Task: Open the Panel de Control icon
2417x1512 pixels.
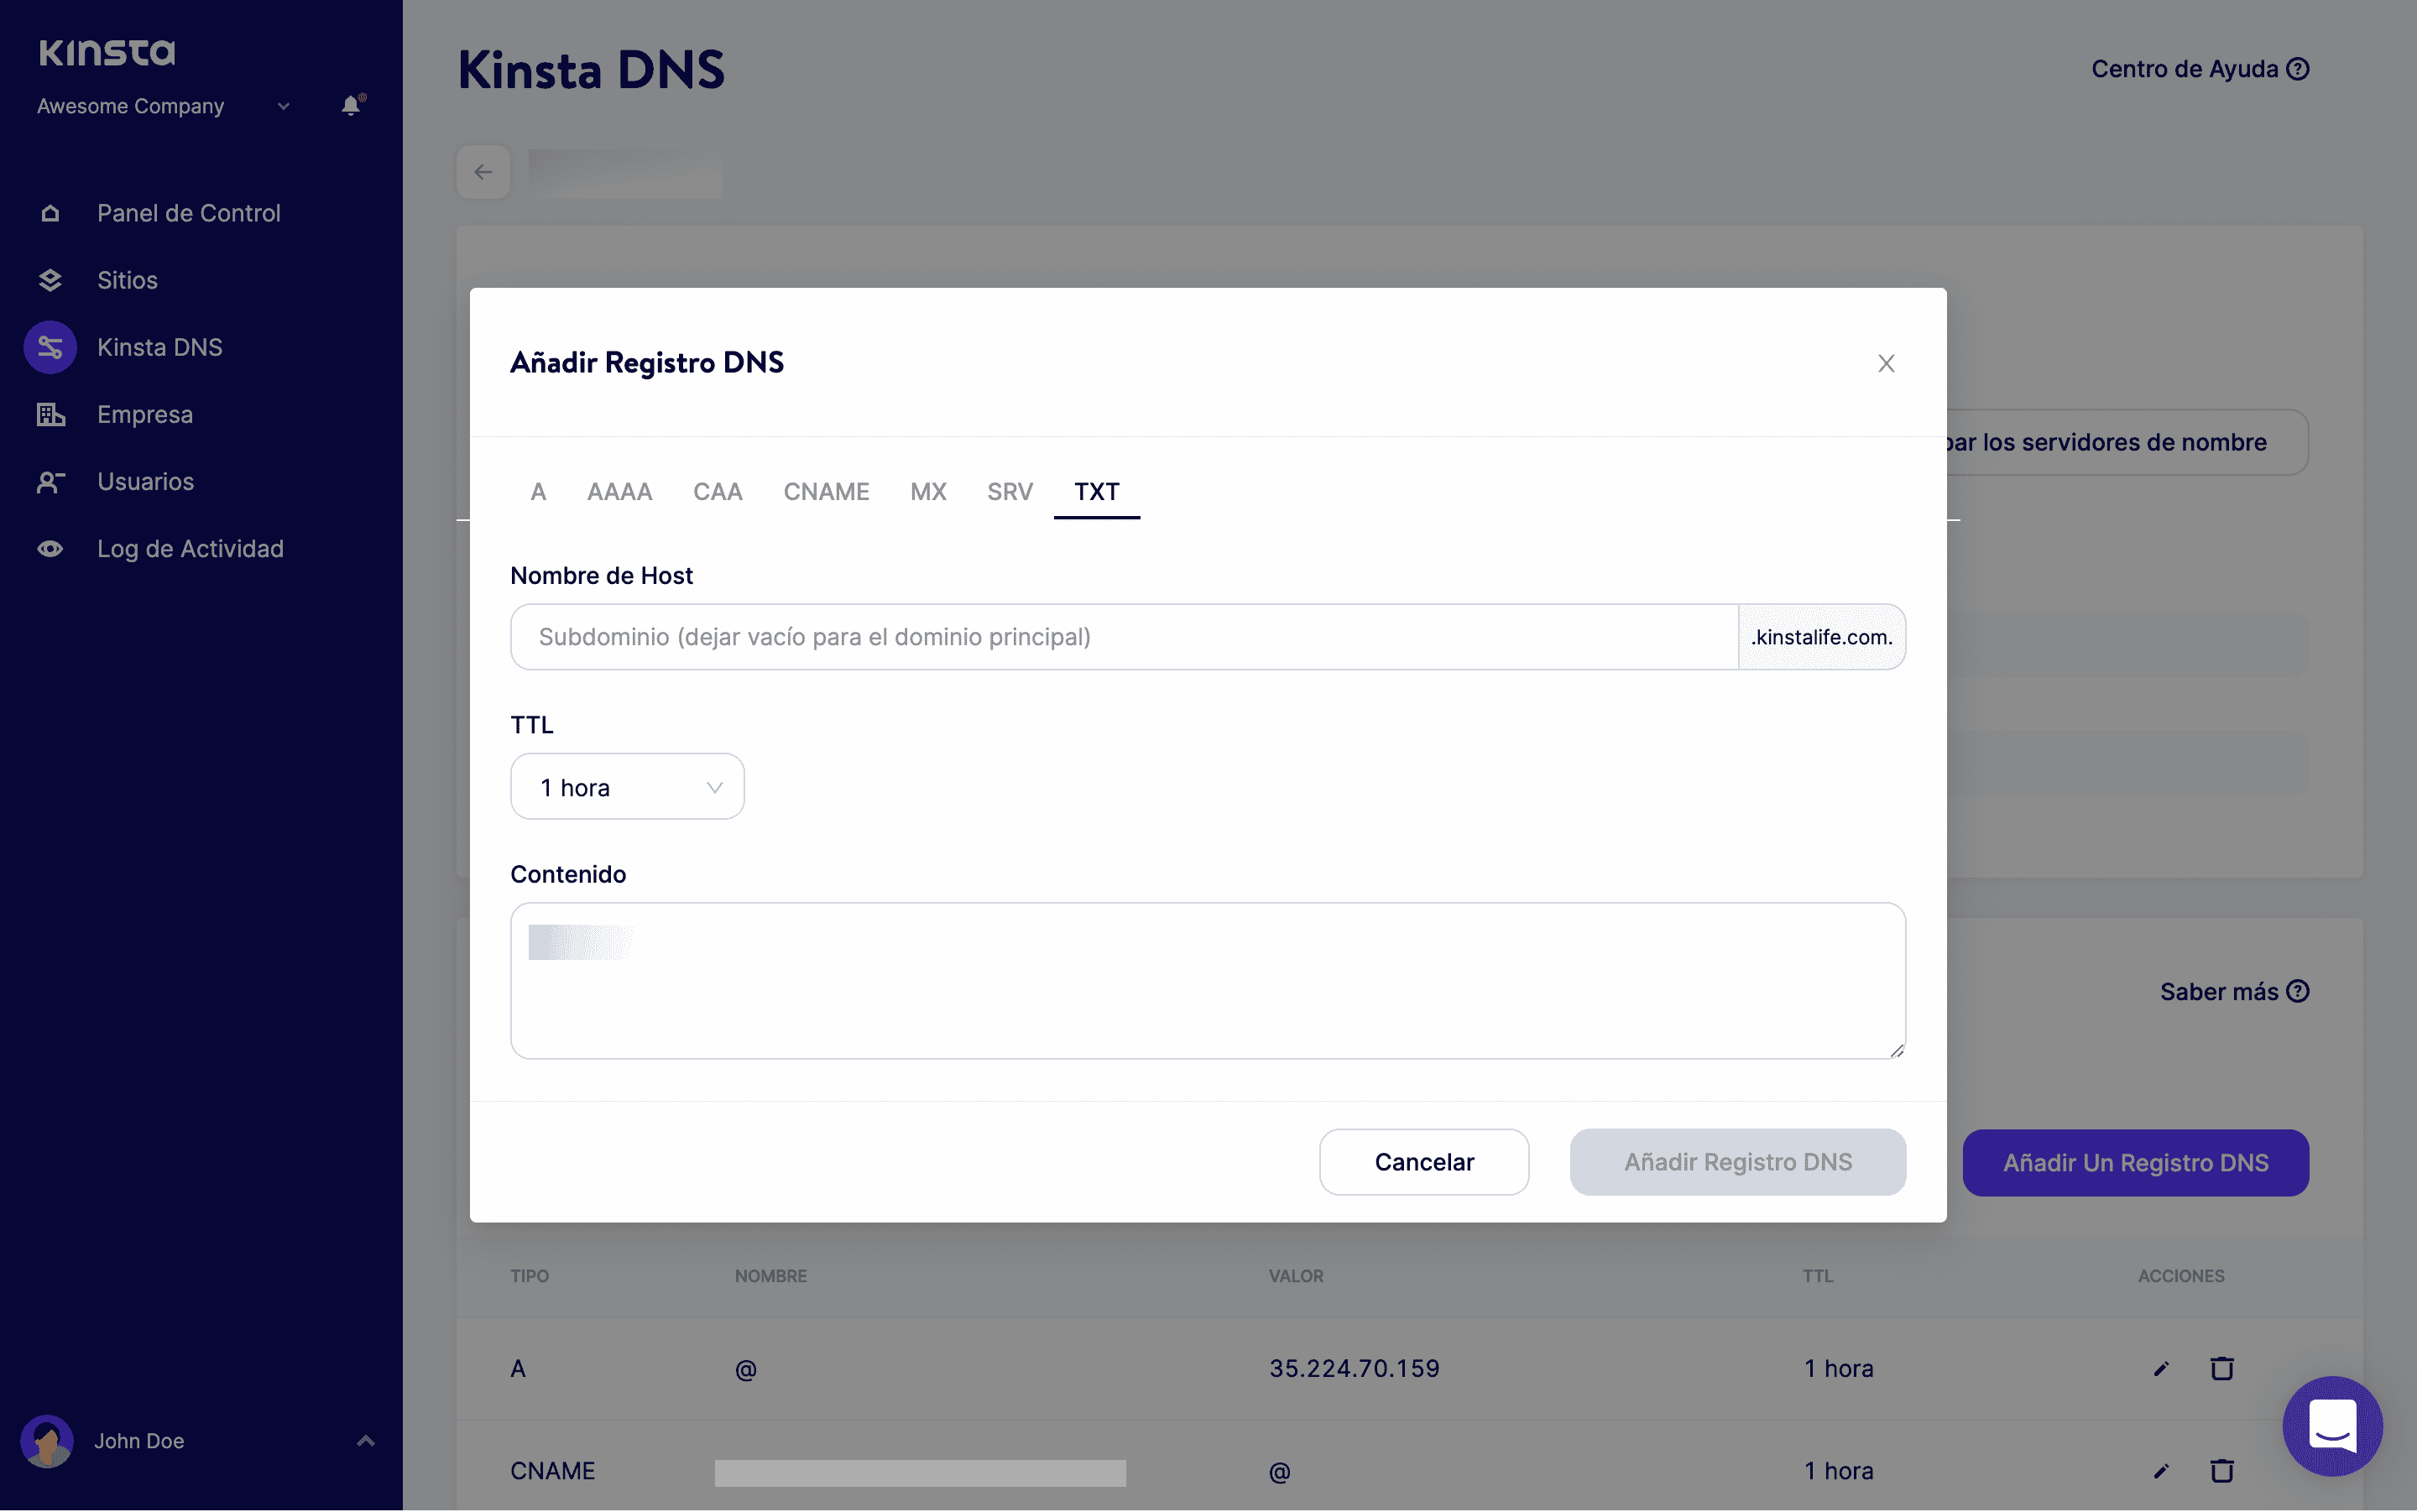Action: 50,213
